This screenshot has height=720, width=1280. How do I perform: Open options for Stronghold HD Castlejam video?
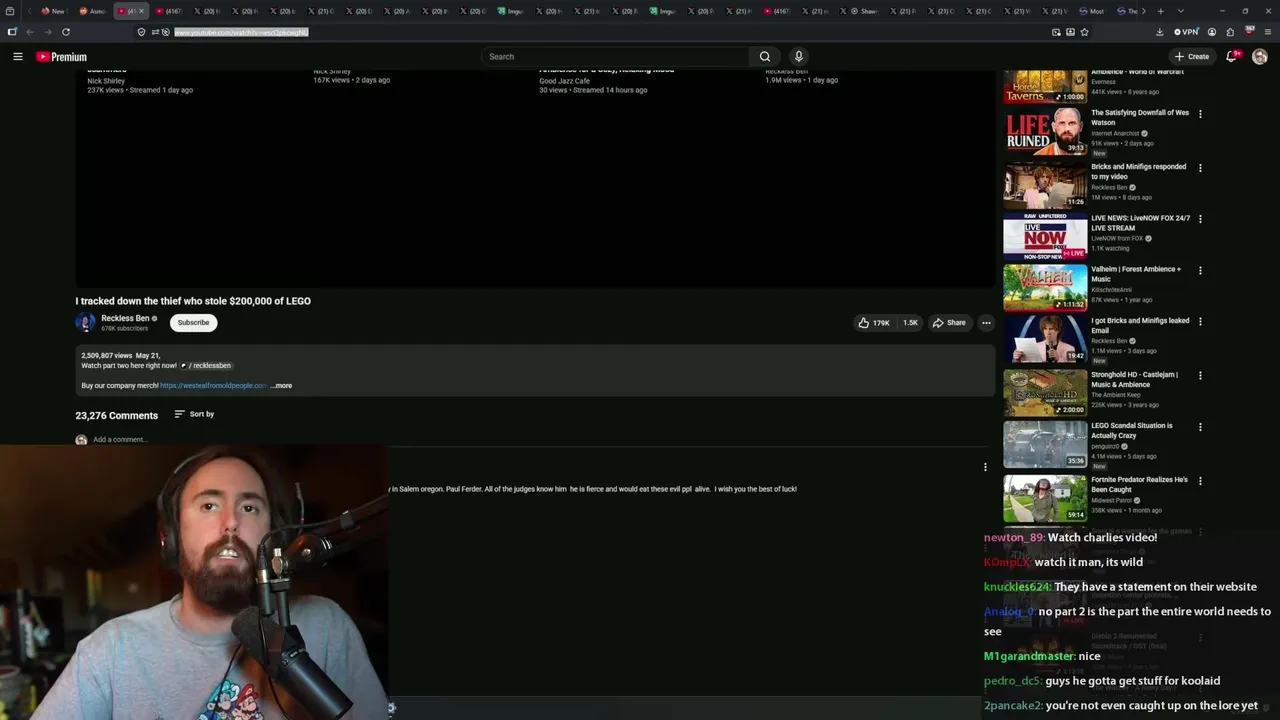[x=1200, y=376]
